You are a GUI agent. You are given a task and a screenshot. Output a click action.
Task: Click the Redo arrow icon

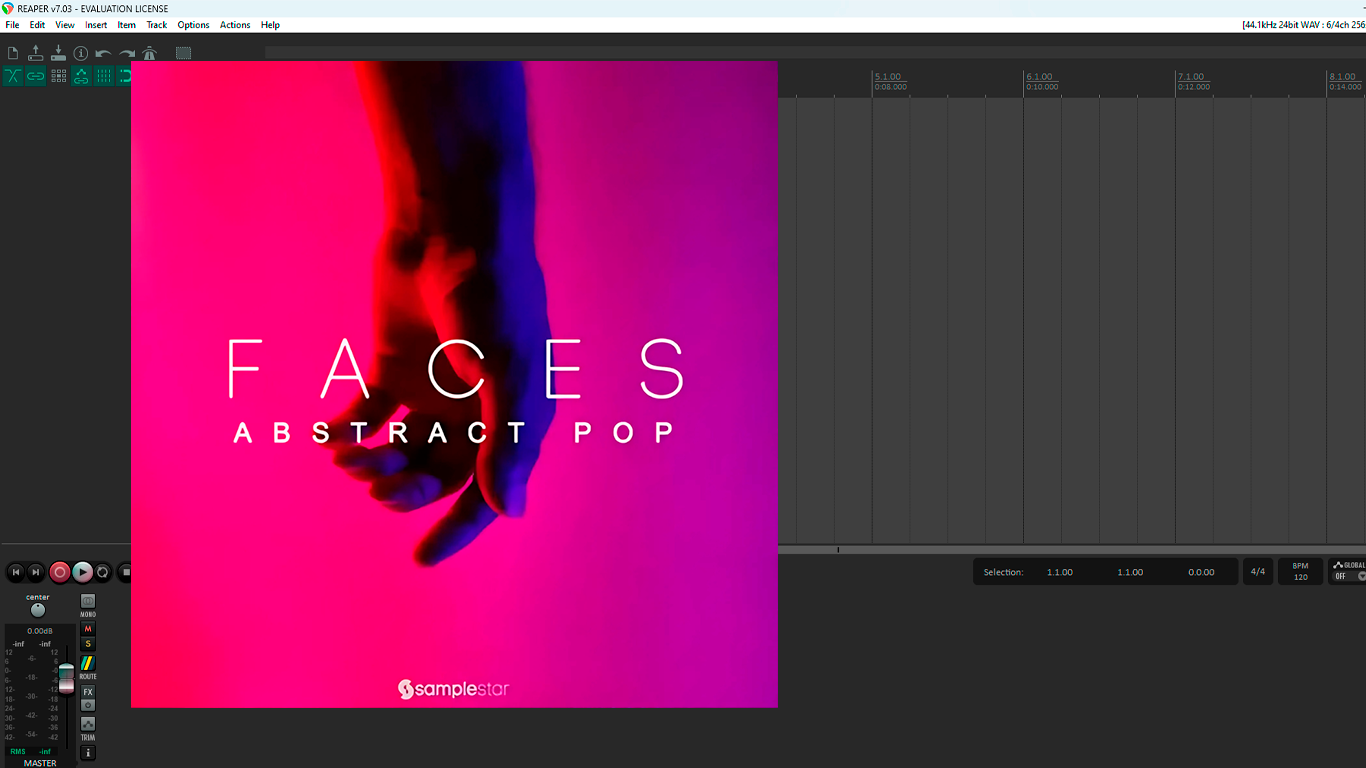127,53
